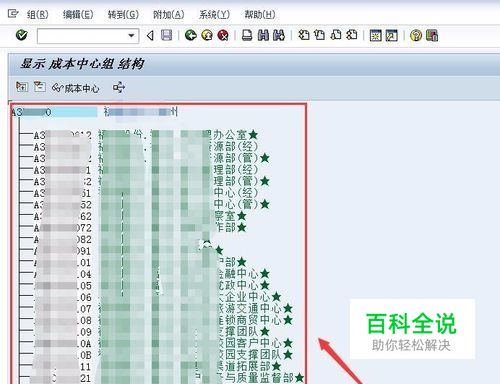Click the Print icon
The height and width of the screenshot is (384, 500).
247,35
